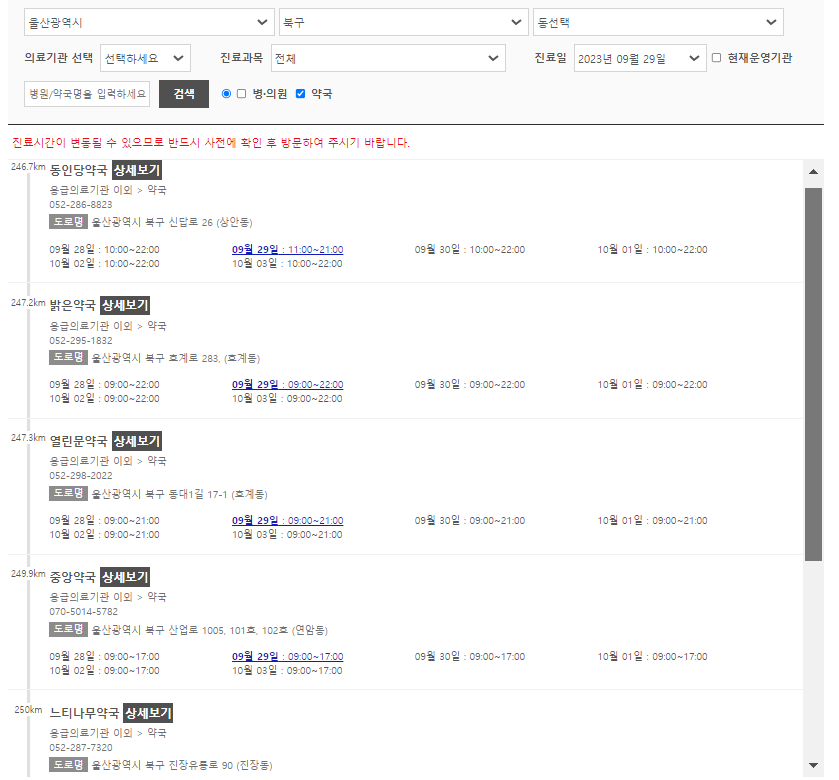Click the 도로명 badge for 밝은약국
This screenshot has height=780, width=839.
[68, 357]
